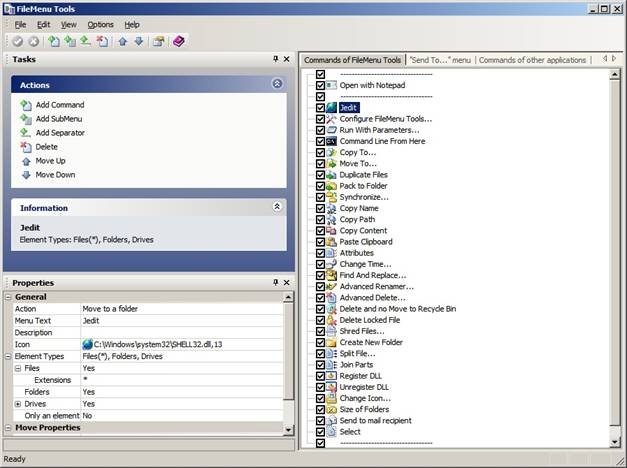Click the Jedit globe icon in command list
The width and height of the screenshot is (627, 468).
pos(331,108)
